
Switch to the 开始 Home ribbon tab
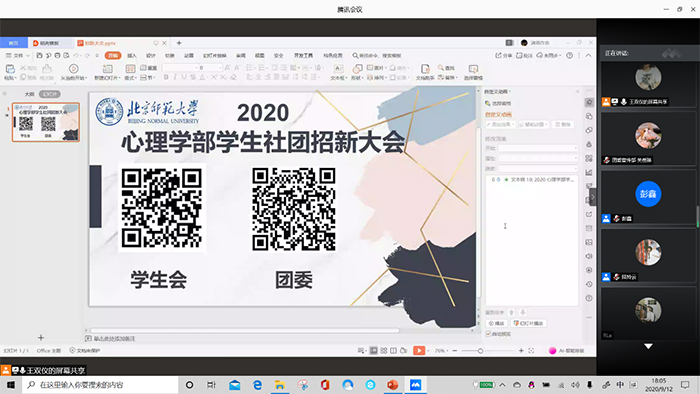click(113, 55)
